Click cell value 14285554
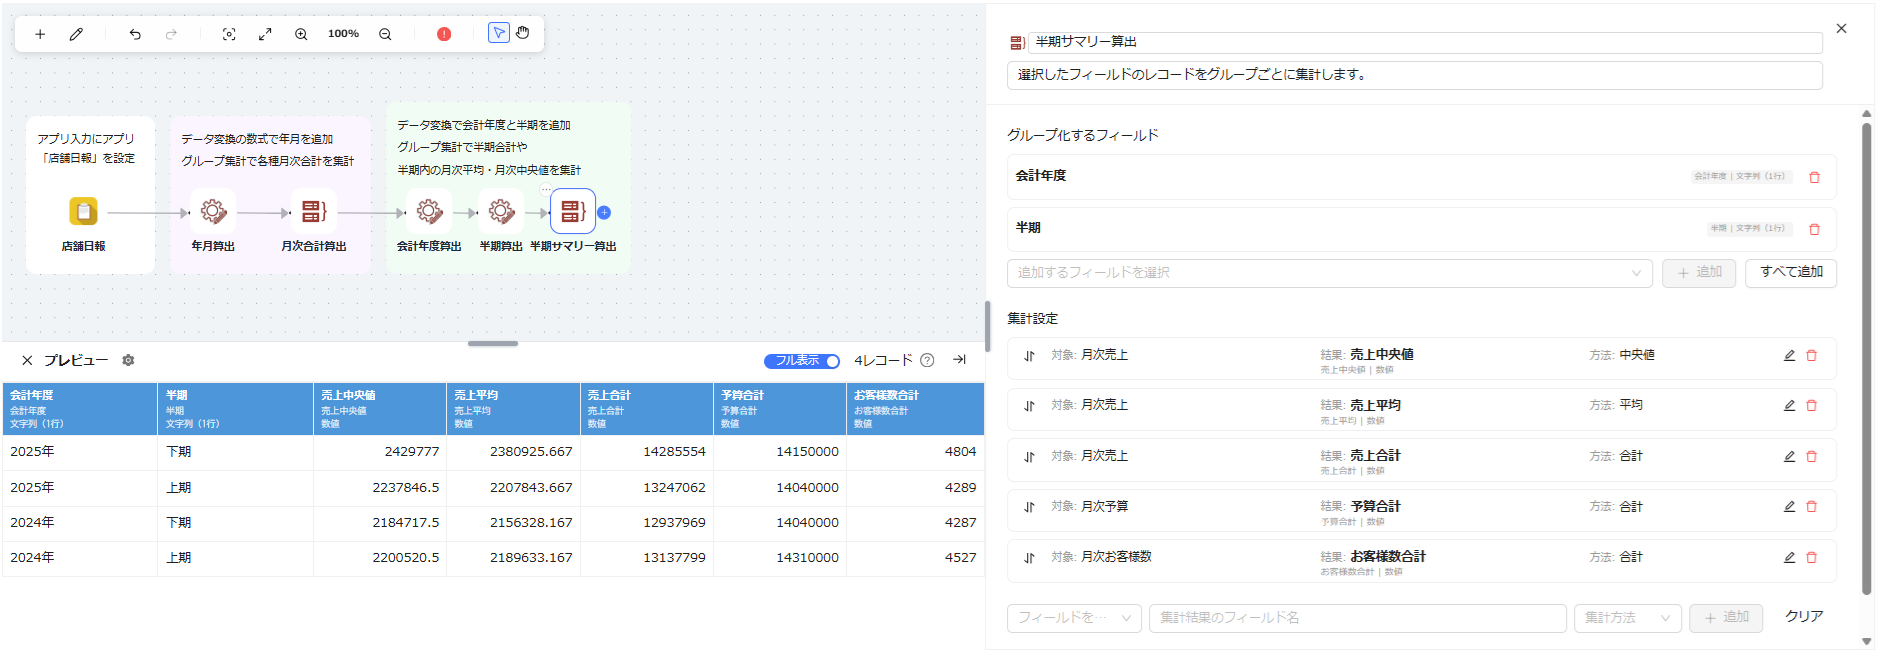Screen dimensions: 1878x652 click(674, 452)
